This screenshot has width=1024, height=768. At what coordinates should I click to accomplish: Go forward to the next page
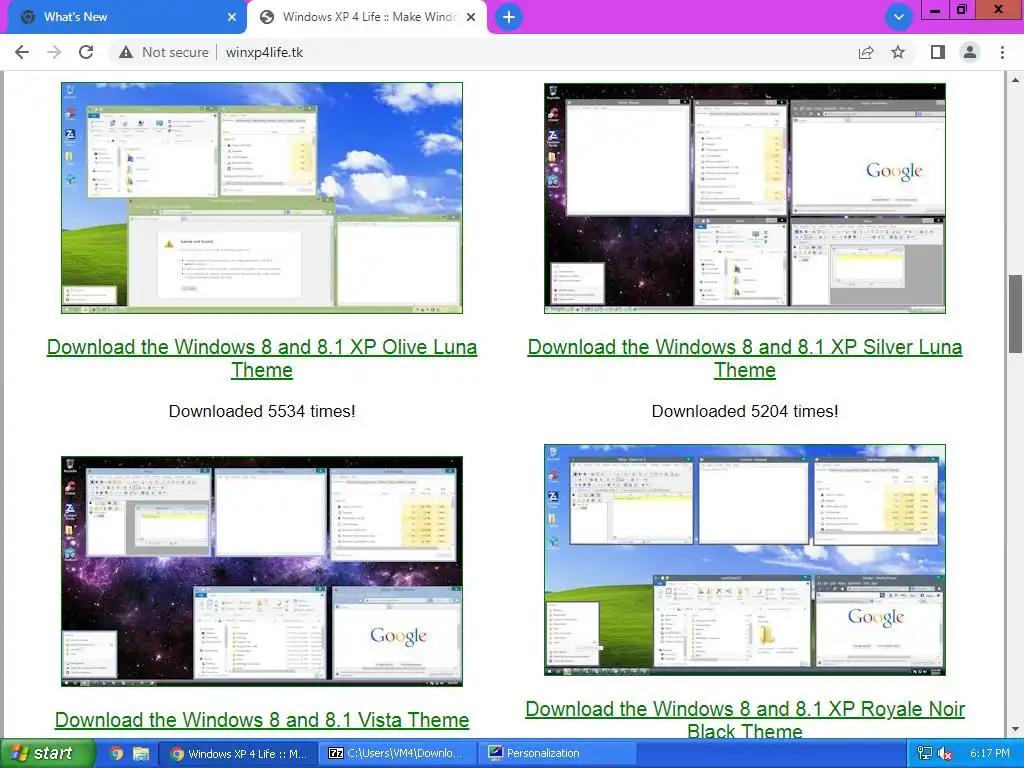(x=54, y=52)
